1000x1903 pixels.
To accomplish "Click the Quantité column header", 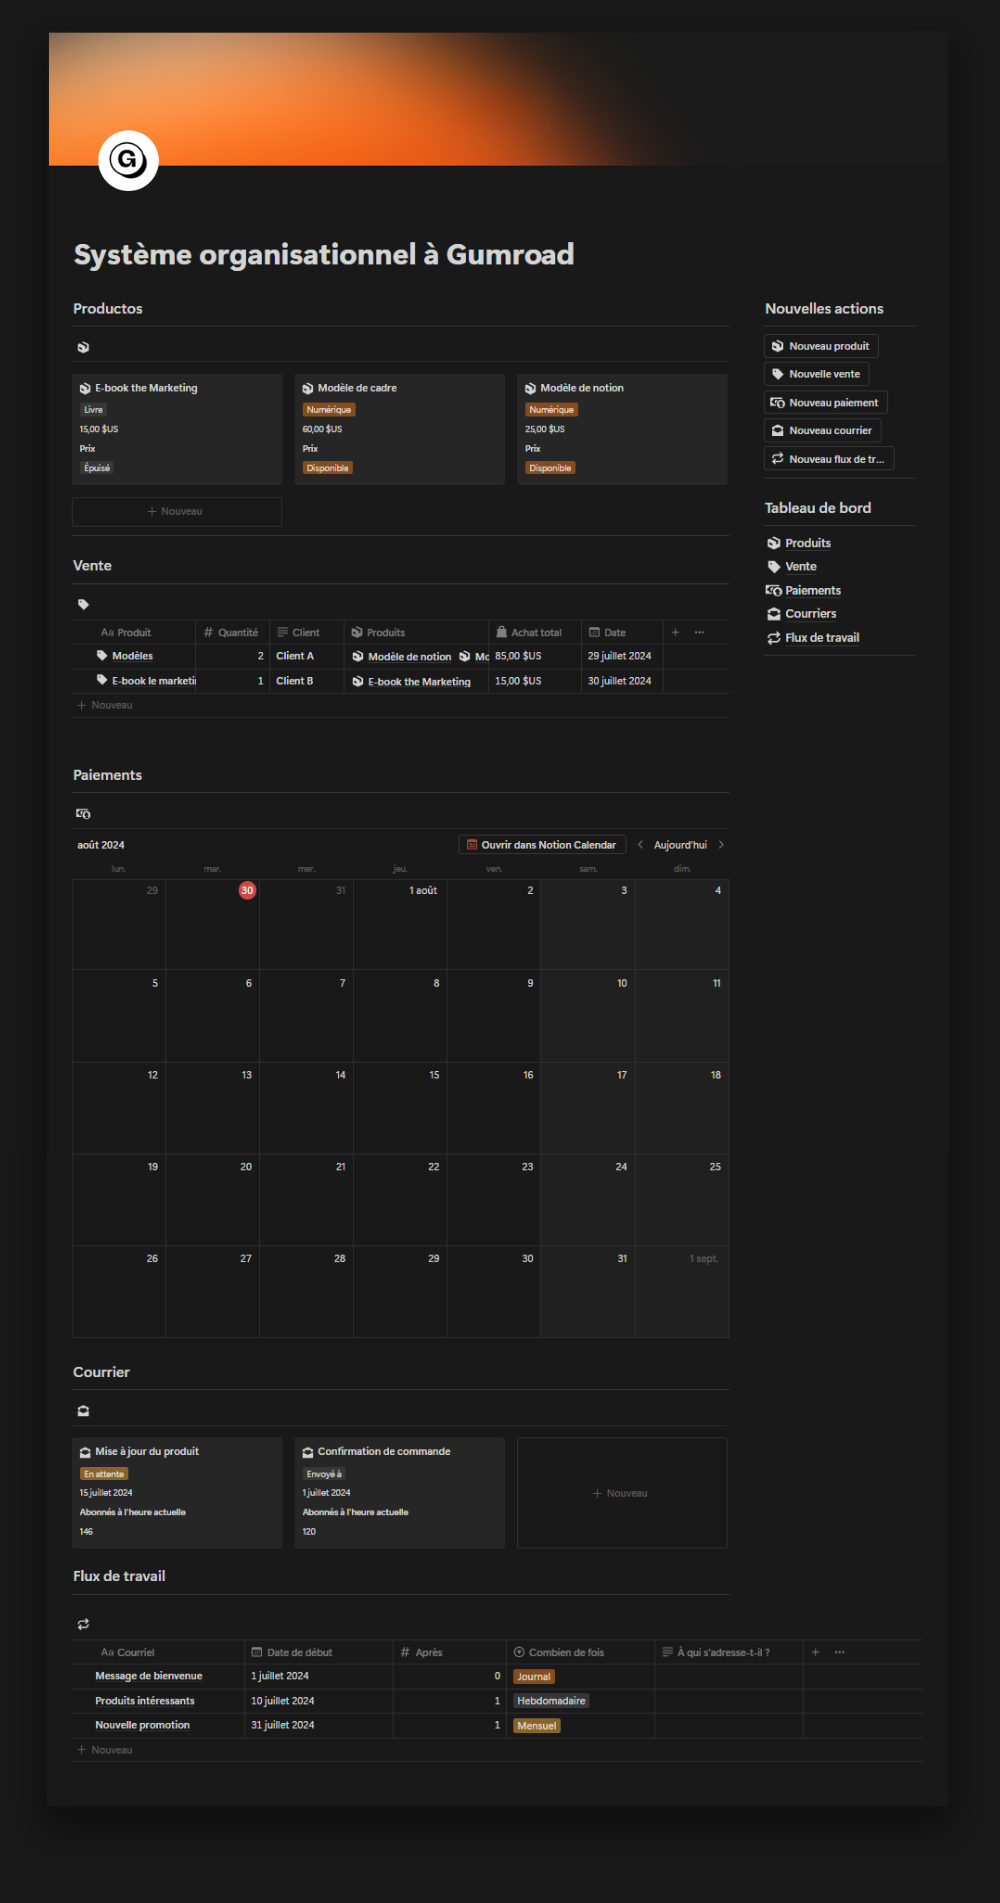I will coord(232,632).
